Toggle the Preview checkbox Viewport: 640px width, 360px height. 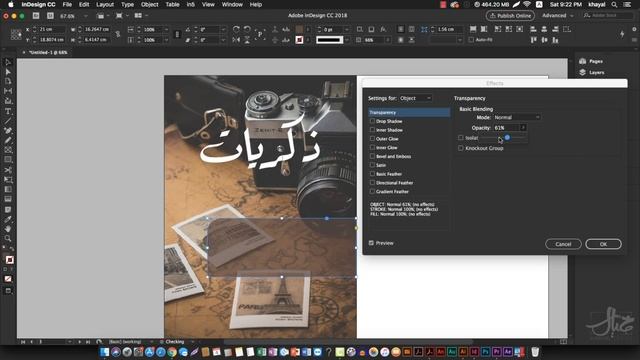(371, 243)
